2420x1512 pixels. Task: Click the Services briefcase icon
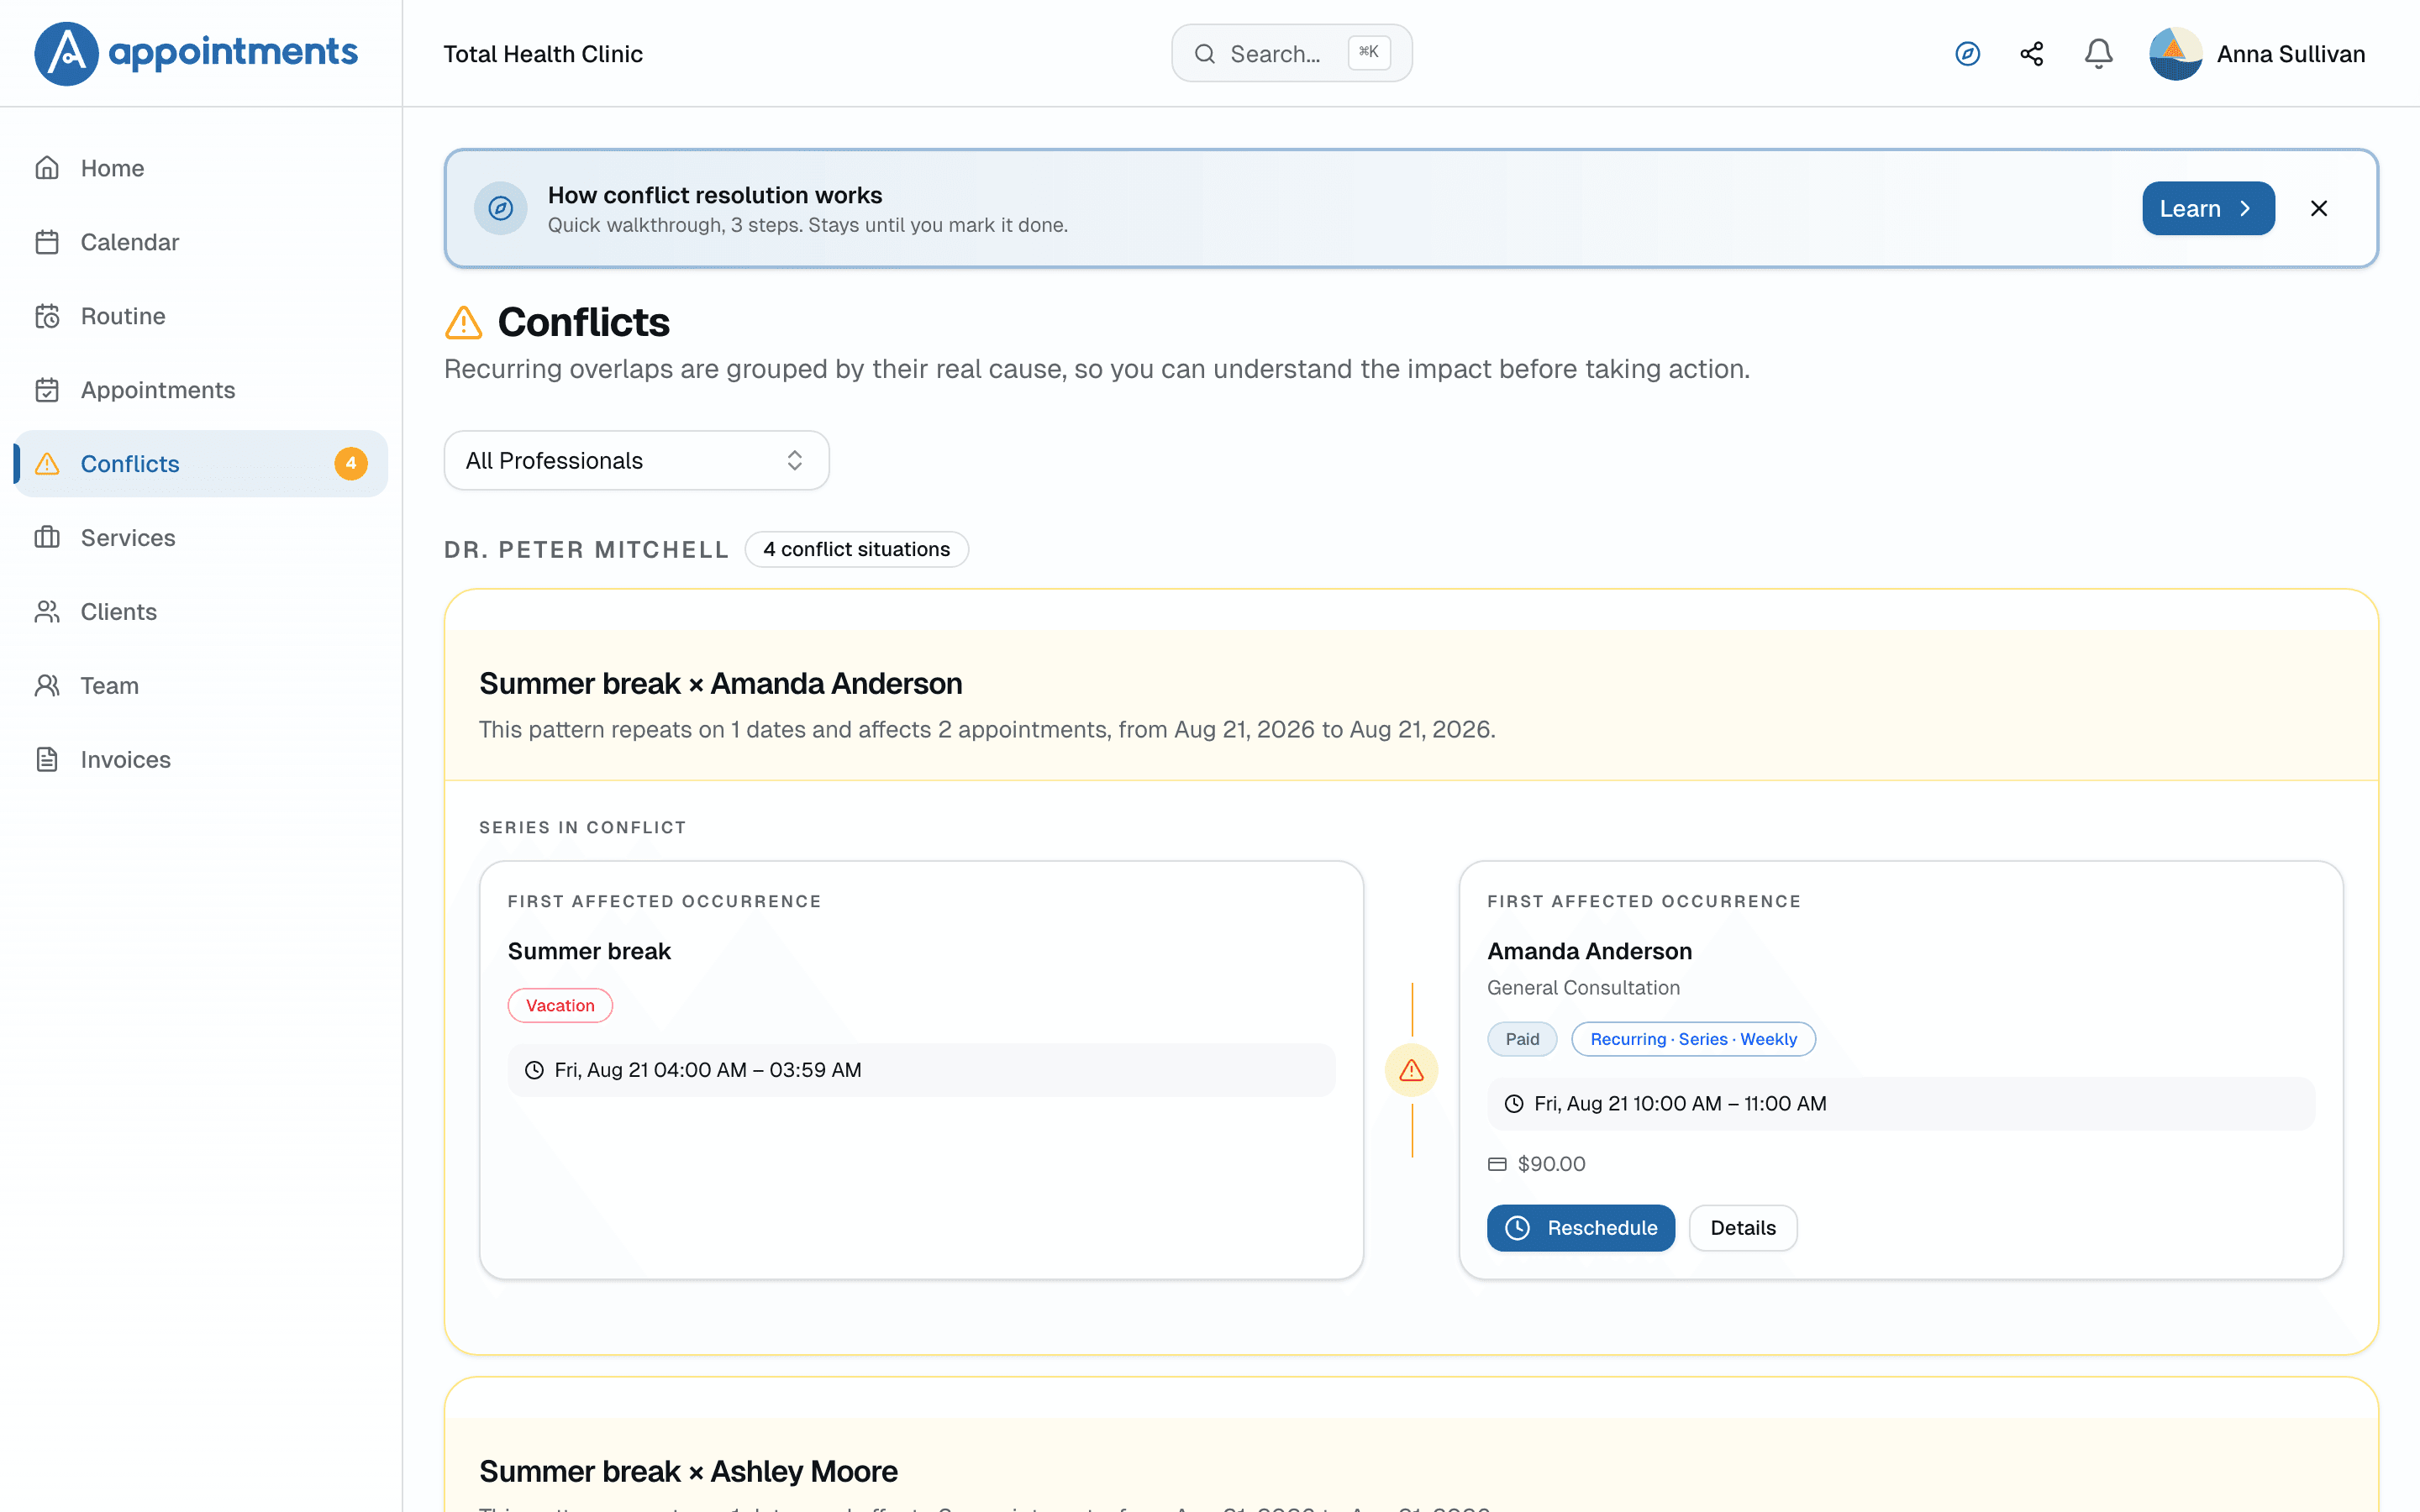47,538
